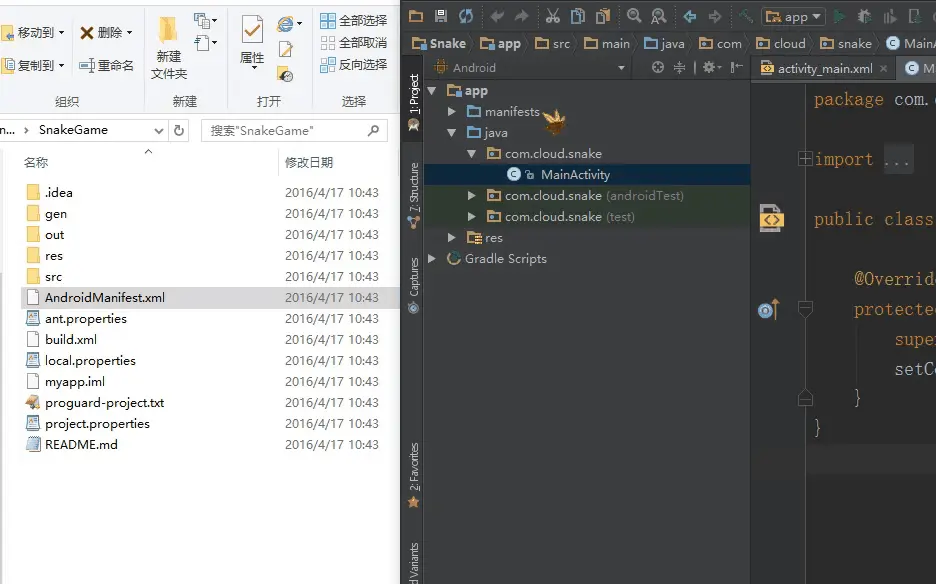
Task: Click the Debug app bug icon
Action: pyautogui.click(x=864, y=16)
